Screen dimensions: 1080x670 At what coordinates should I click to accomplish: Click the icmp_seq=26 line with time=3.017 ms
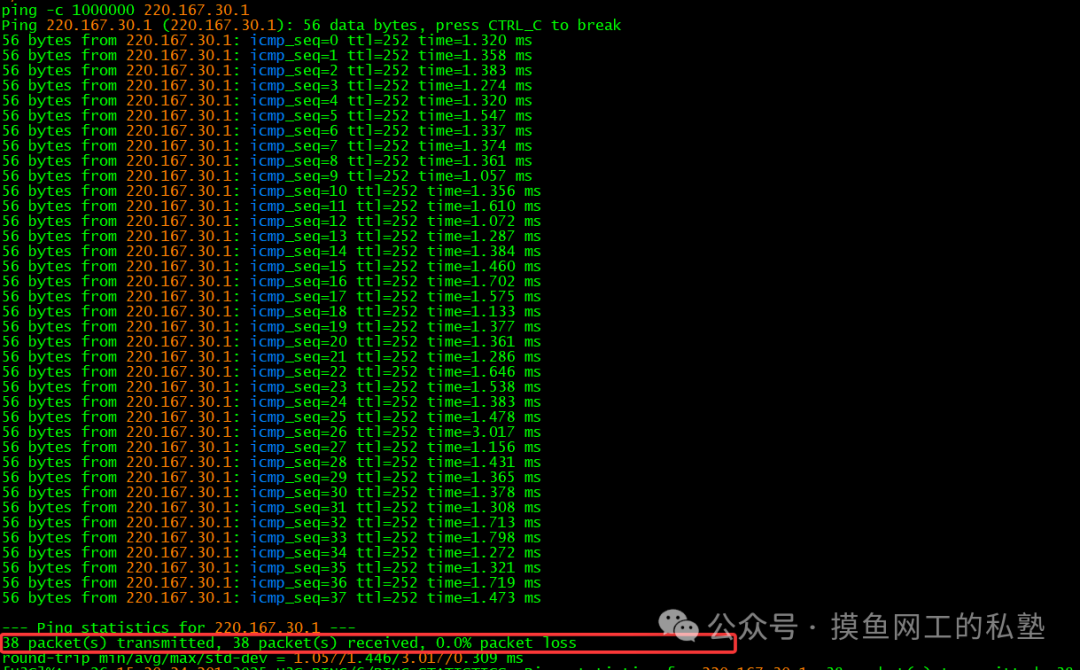pos(271,432)
